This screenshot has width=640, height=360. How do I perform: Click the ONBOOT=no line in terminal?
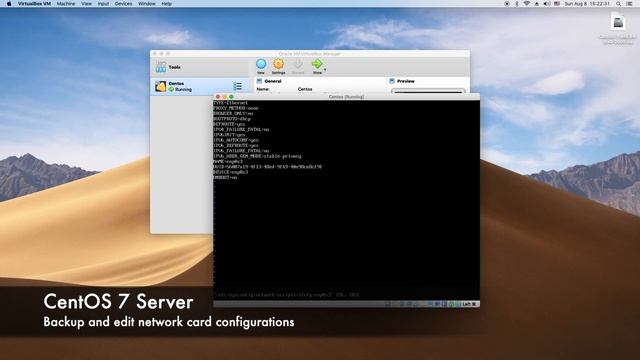pos(225,177)
